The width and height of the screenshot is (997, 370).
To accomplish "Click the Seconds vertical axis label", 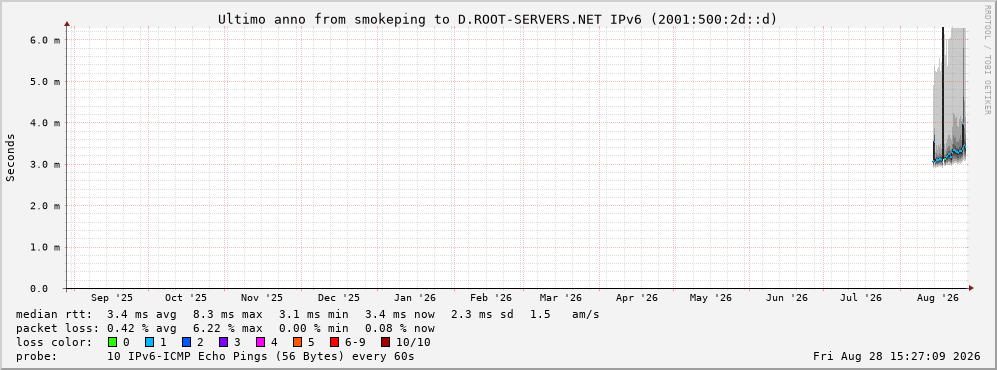I will (x=10, y=157).
